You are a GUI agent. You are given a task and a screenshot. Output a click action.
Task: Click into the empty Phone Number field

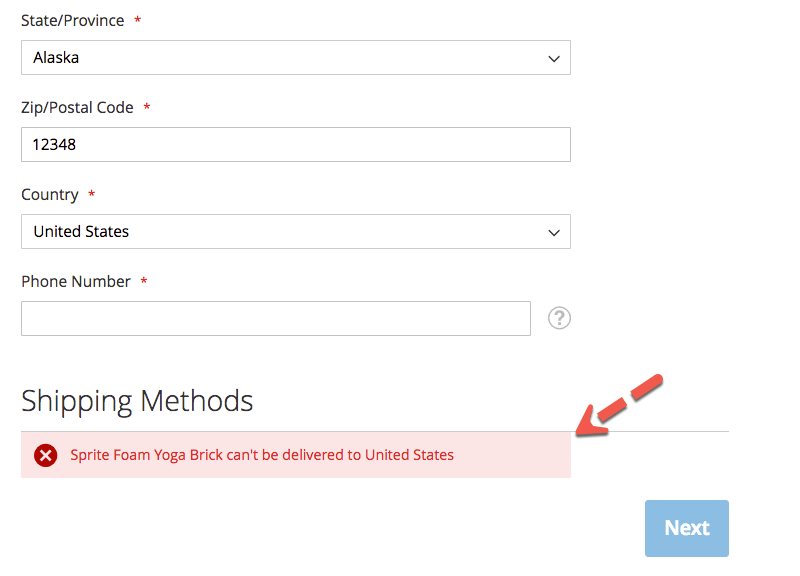pos(275,319)
